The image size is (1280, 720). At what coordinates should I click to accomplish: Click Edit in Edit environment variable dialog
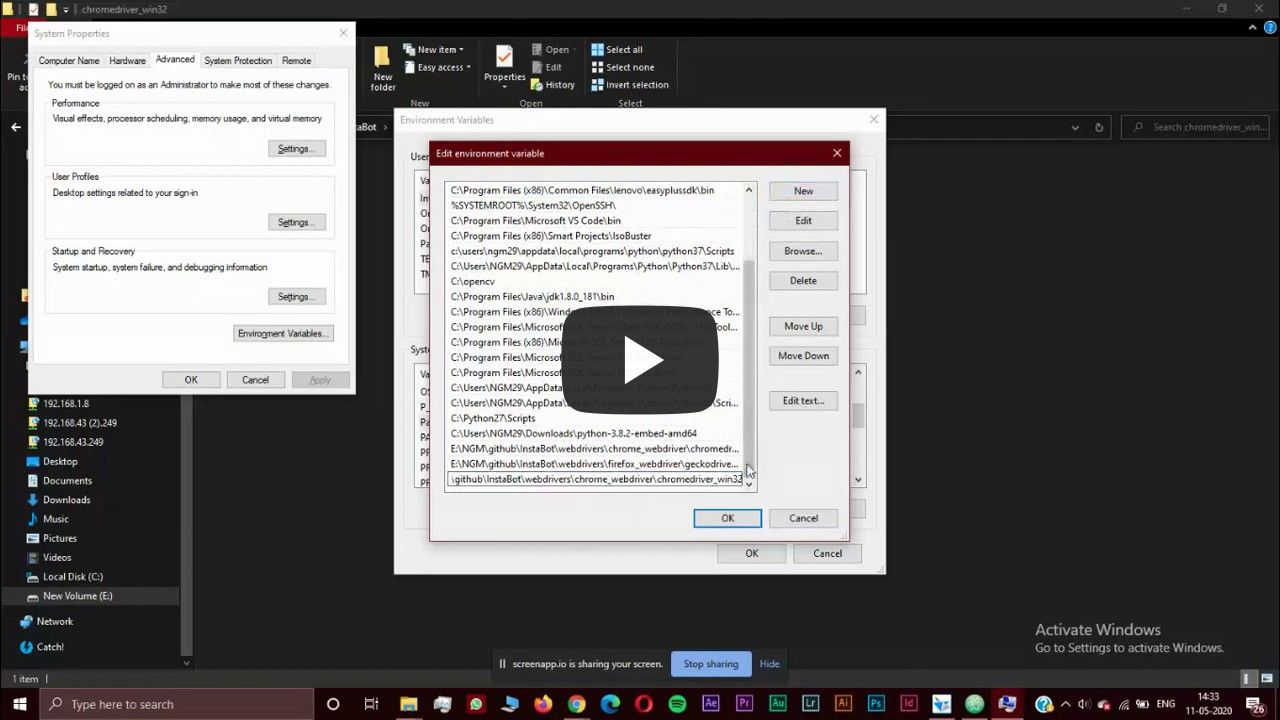click(803, 221)
